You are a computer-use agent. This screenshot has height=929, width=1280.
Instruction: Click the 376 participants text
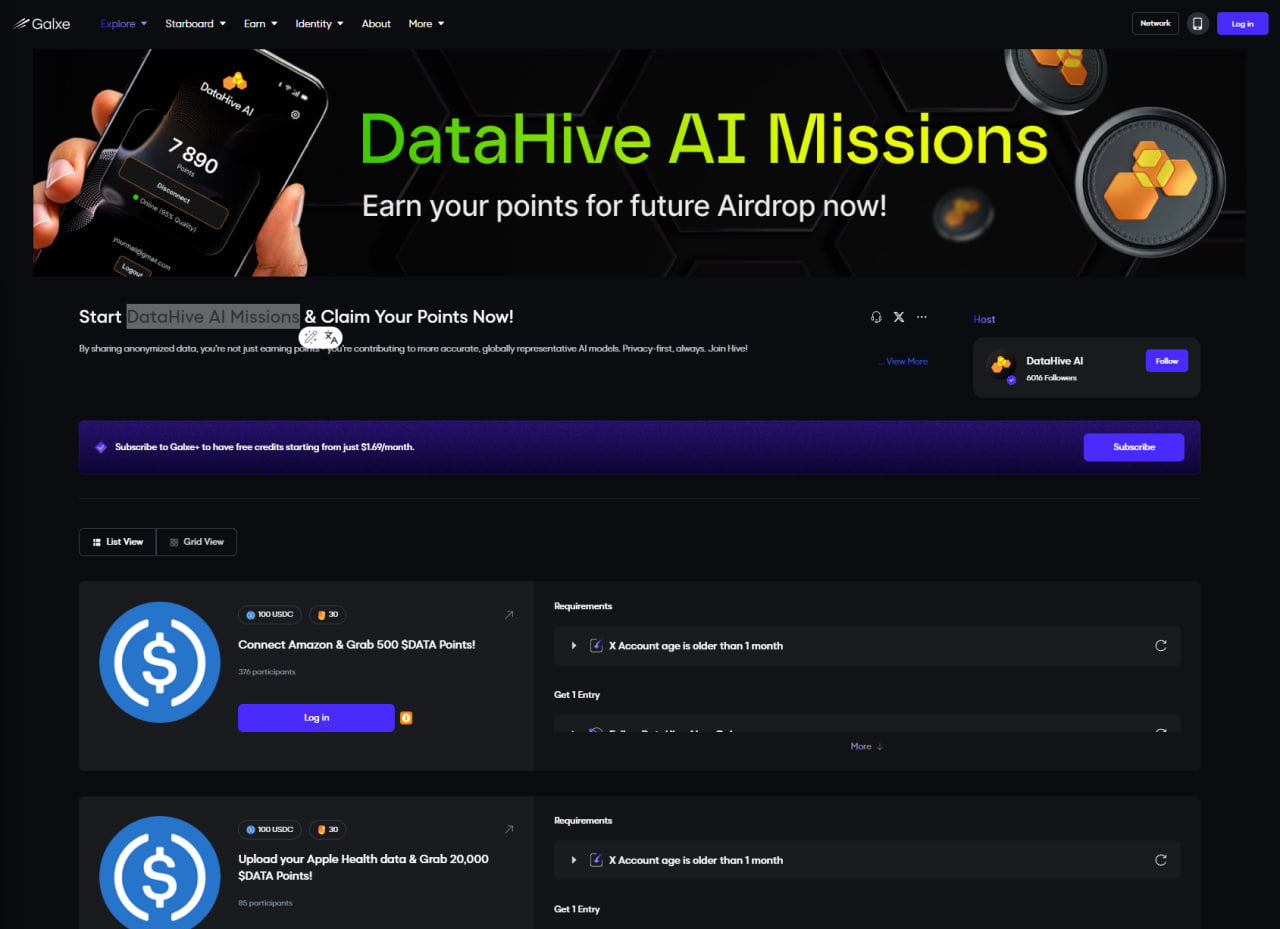pos(267,672)
